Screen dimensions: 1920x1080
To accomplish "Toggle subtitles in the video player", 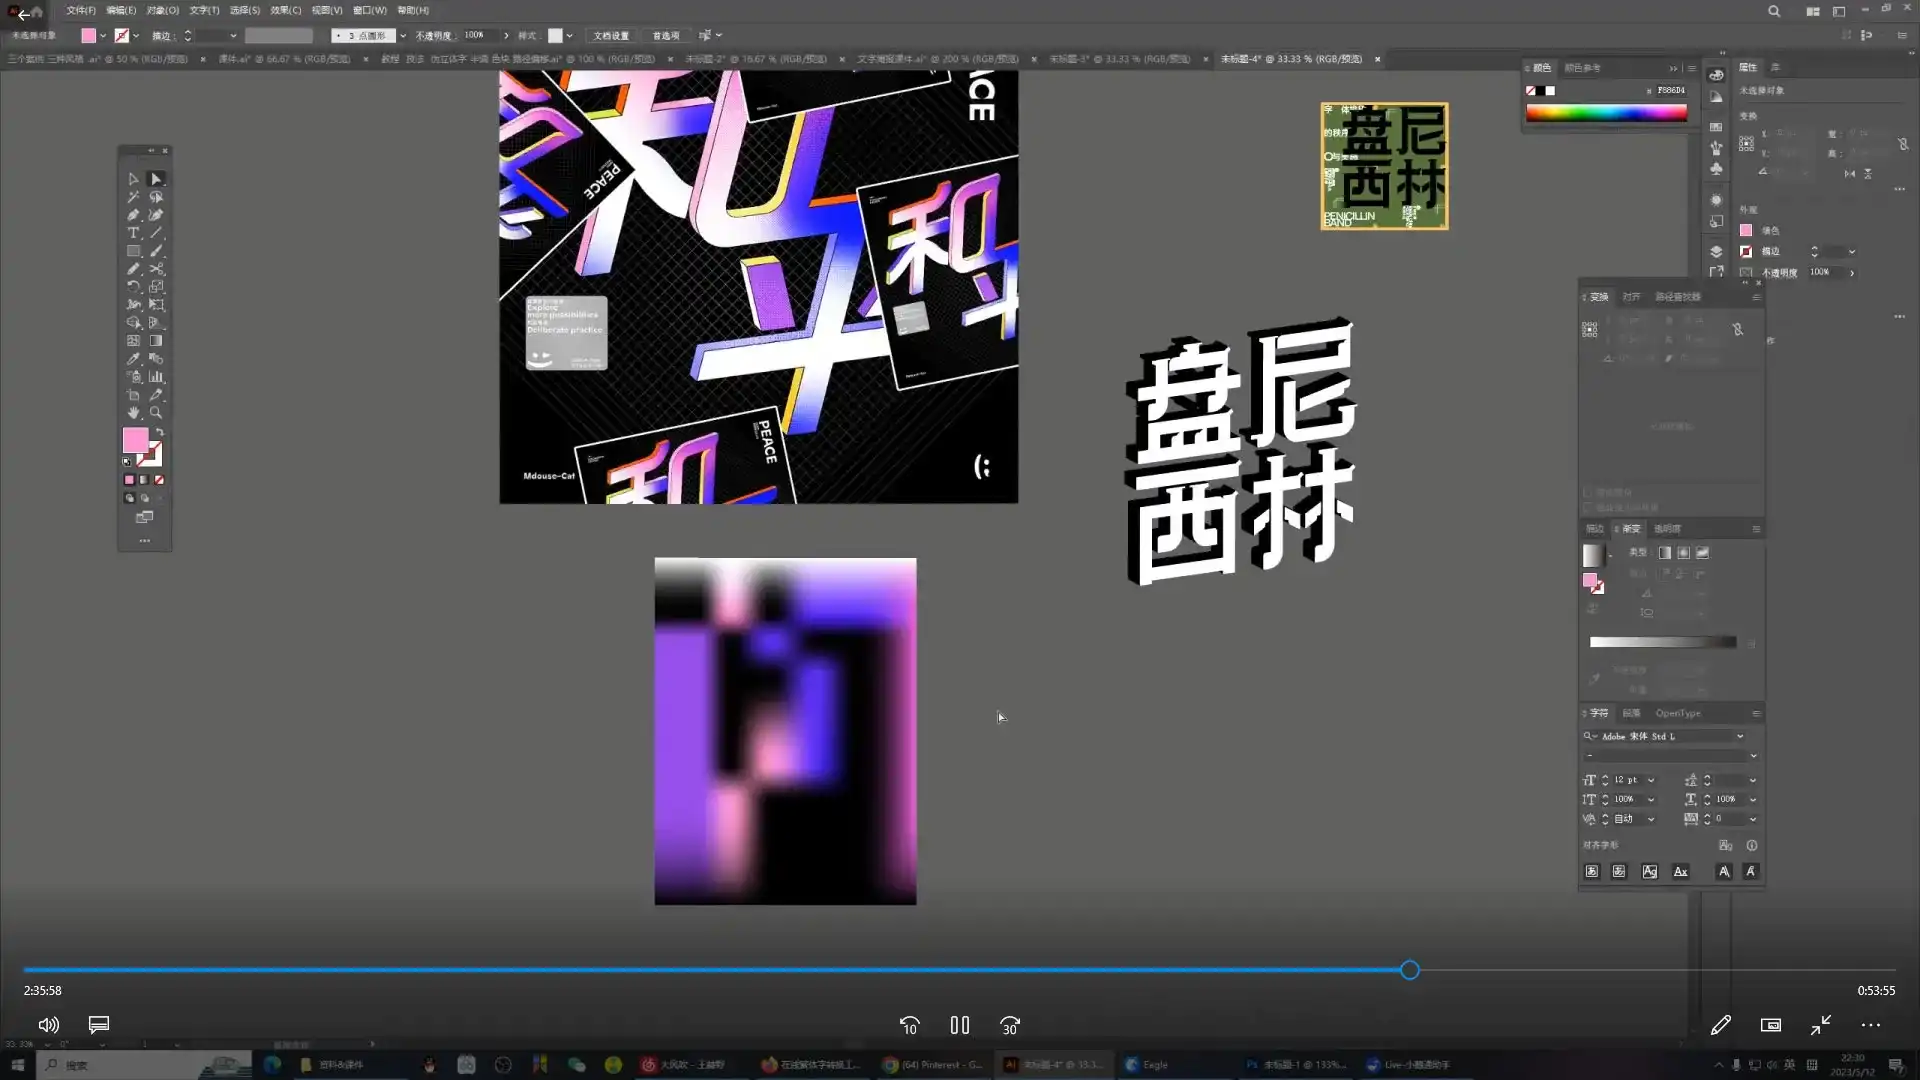I will [98, 1025].
